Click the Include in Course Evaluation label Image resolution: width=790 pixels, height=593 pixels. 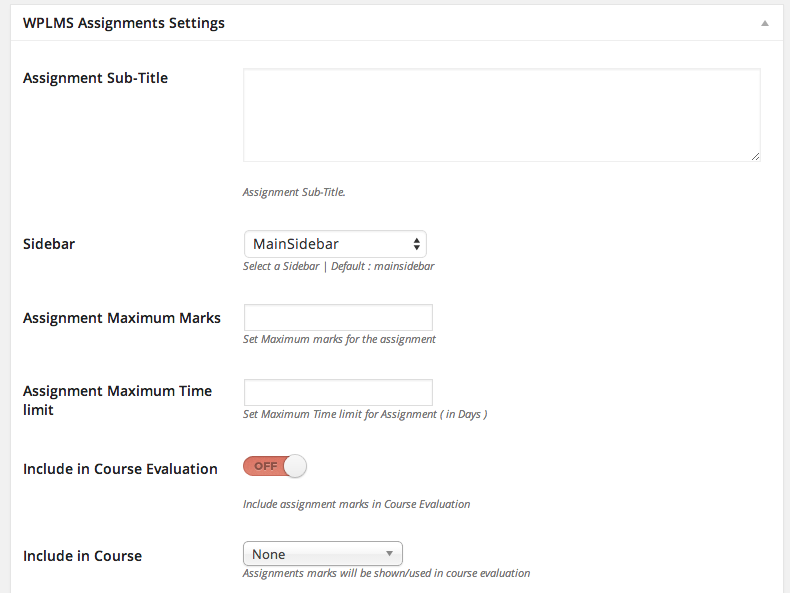[x=120, y=469]
